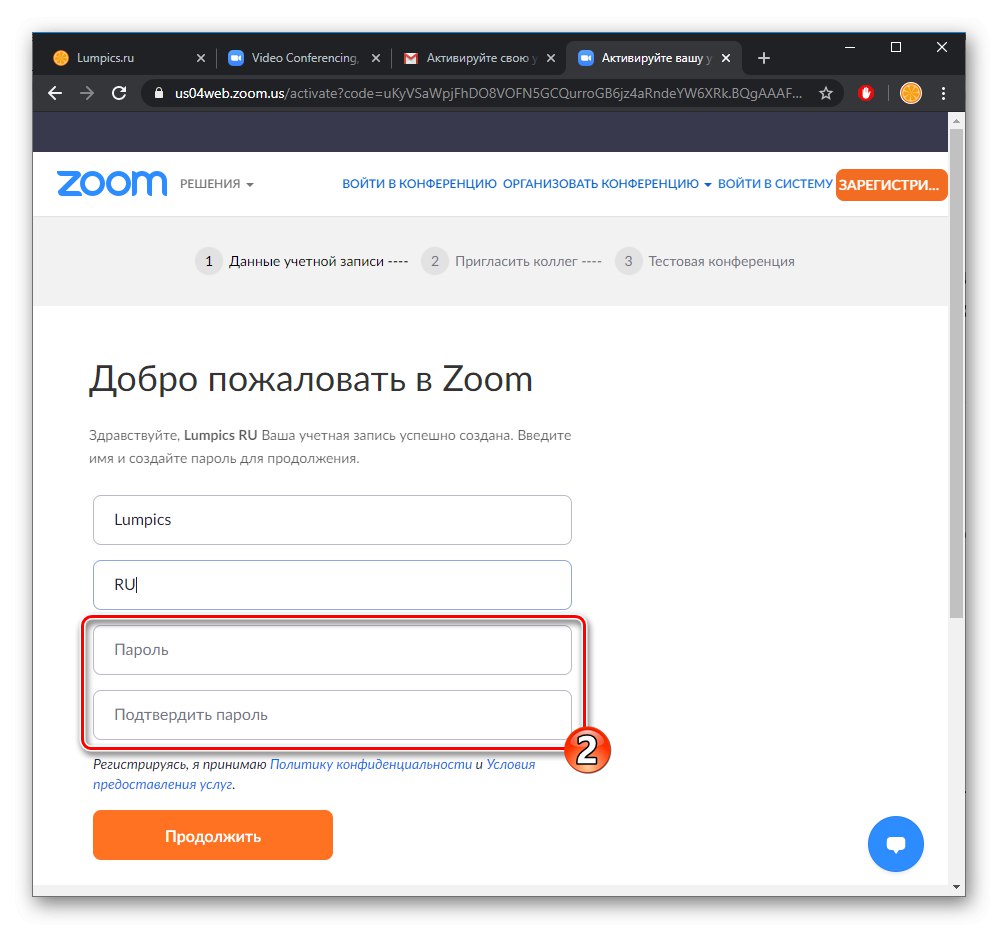The image size is (998, 929).
Task: Open the Chrome profile avatar
Action: click(x=910, y=94)
